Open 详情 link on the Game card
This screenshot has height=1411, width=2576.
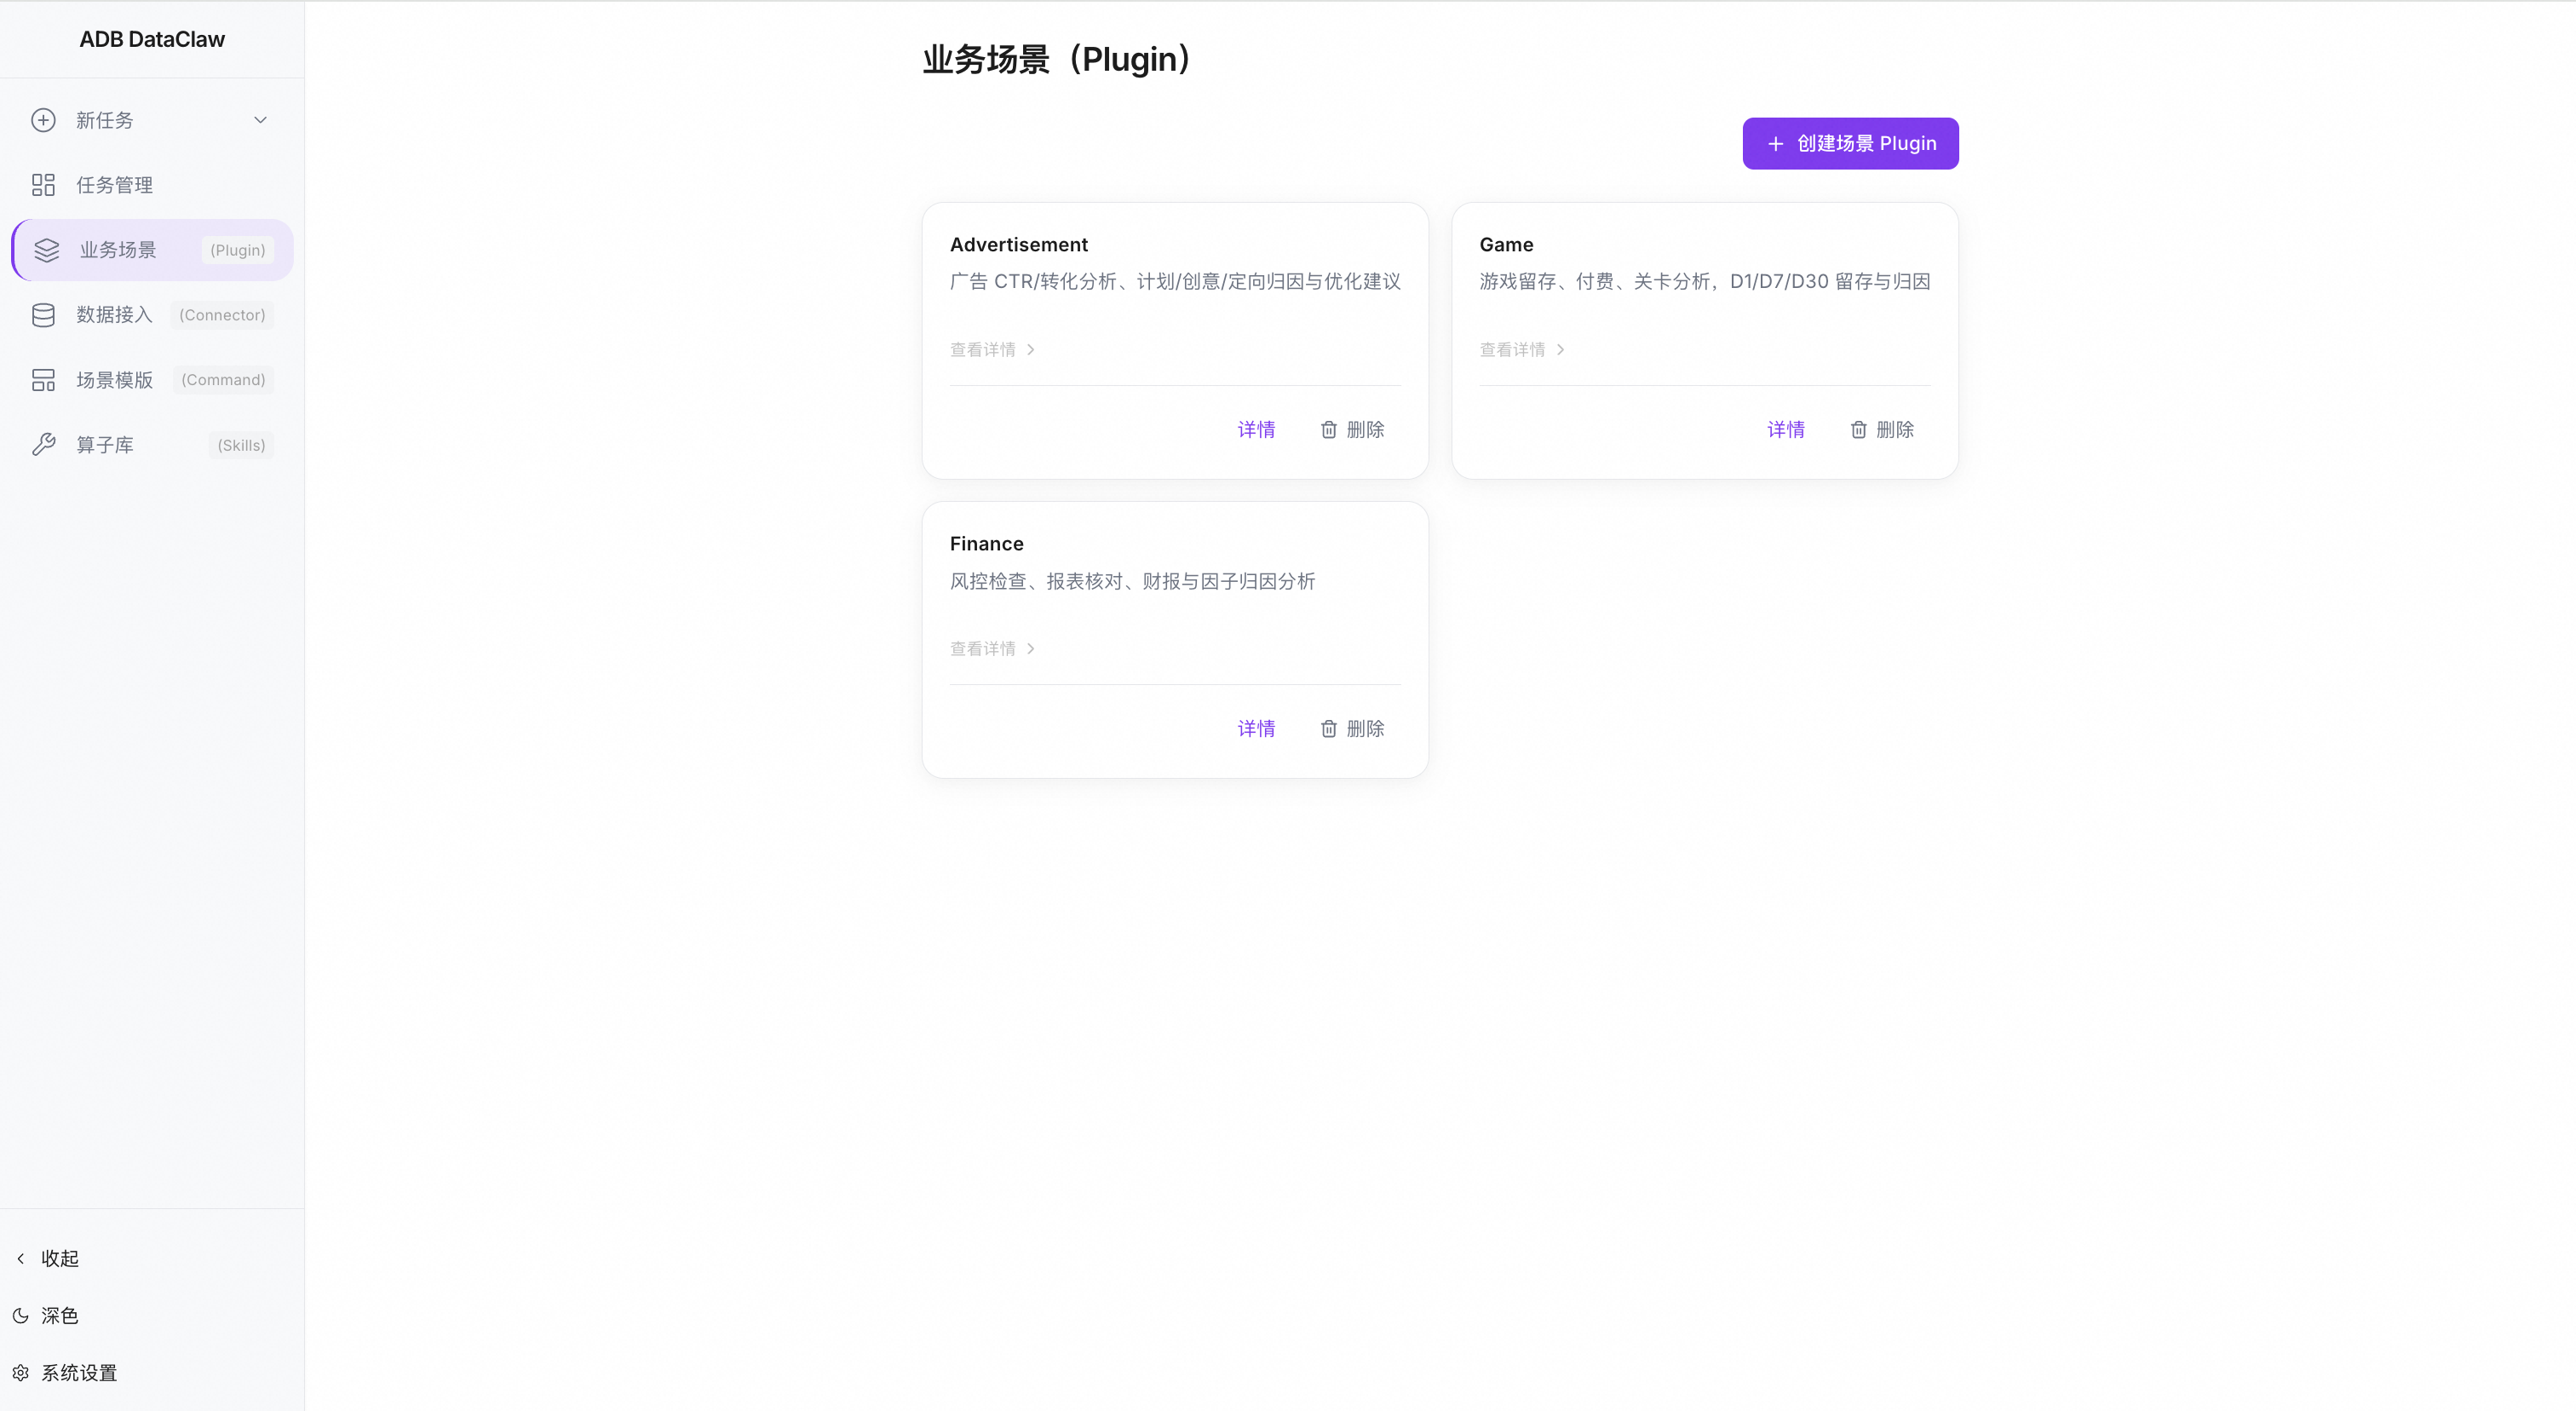click(x=1785, y=430)
